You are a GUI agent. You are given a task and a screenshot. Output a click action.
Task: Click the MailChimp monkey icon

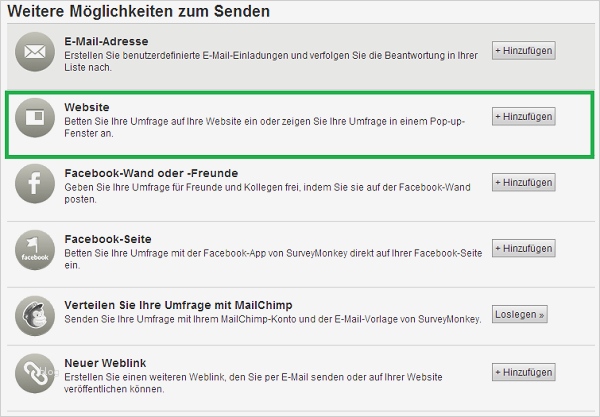click(x=34, y=315)
